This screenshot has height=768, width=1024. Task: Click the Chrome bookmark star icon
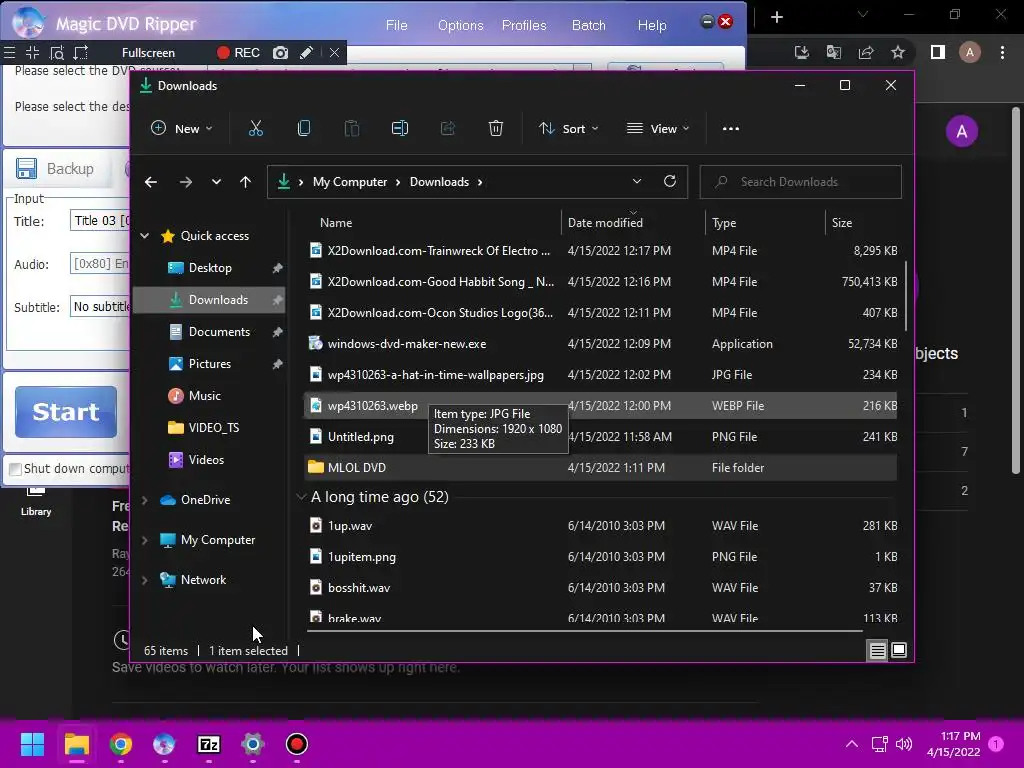click(x=898, y=52)
